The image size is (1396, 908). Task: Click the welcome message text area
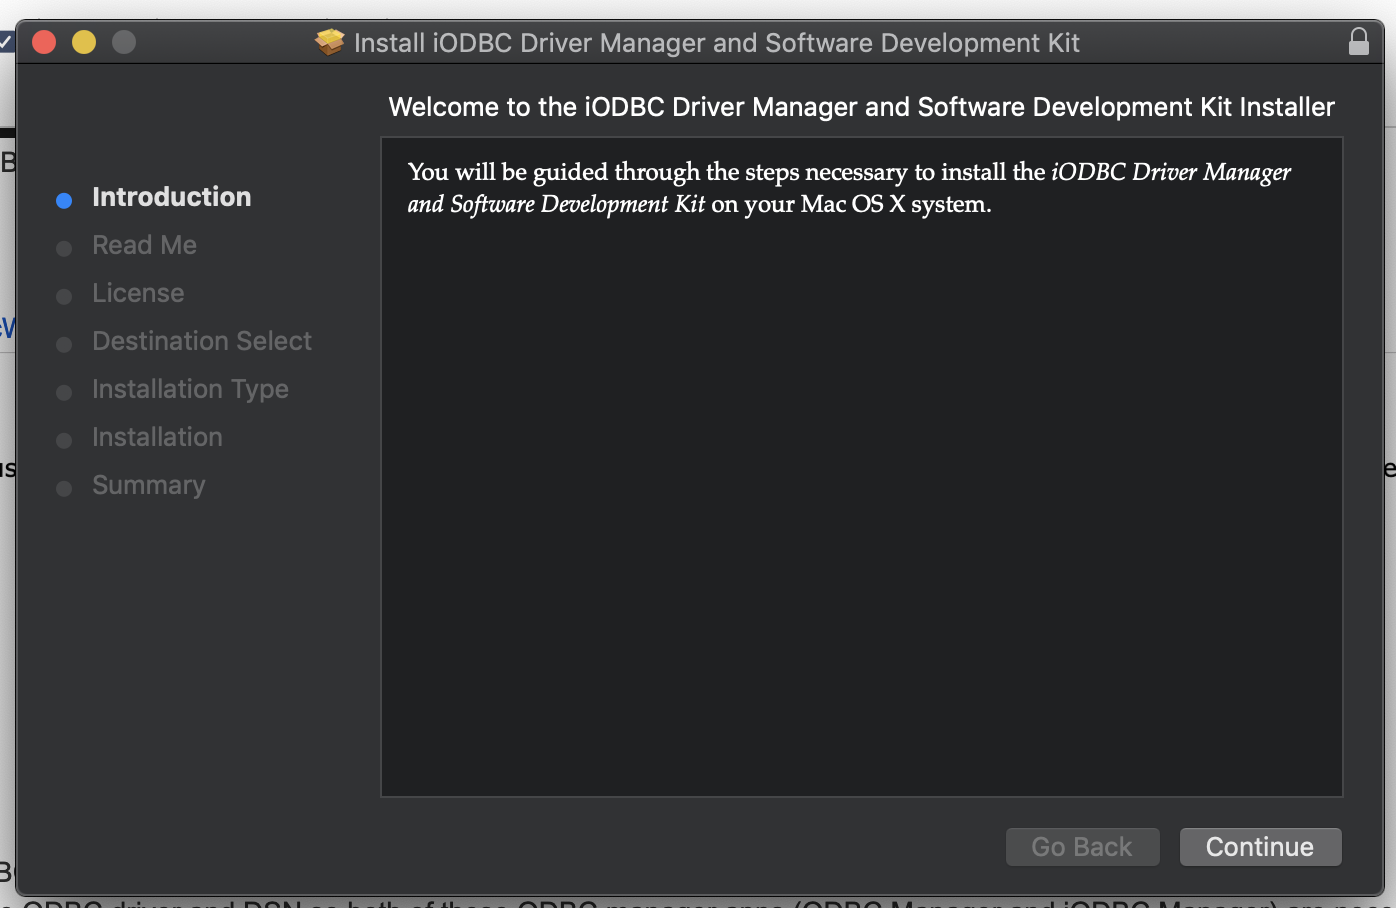click(x=861, y=467)
